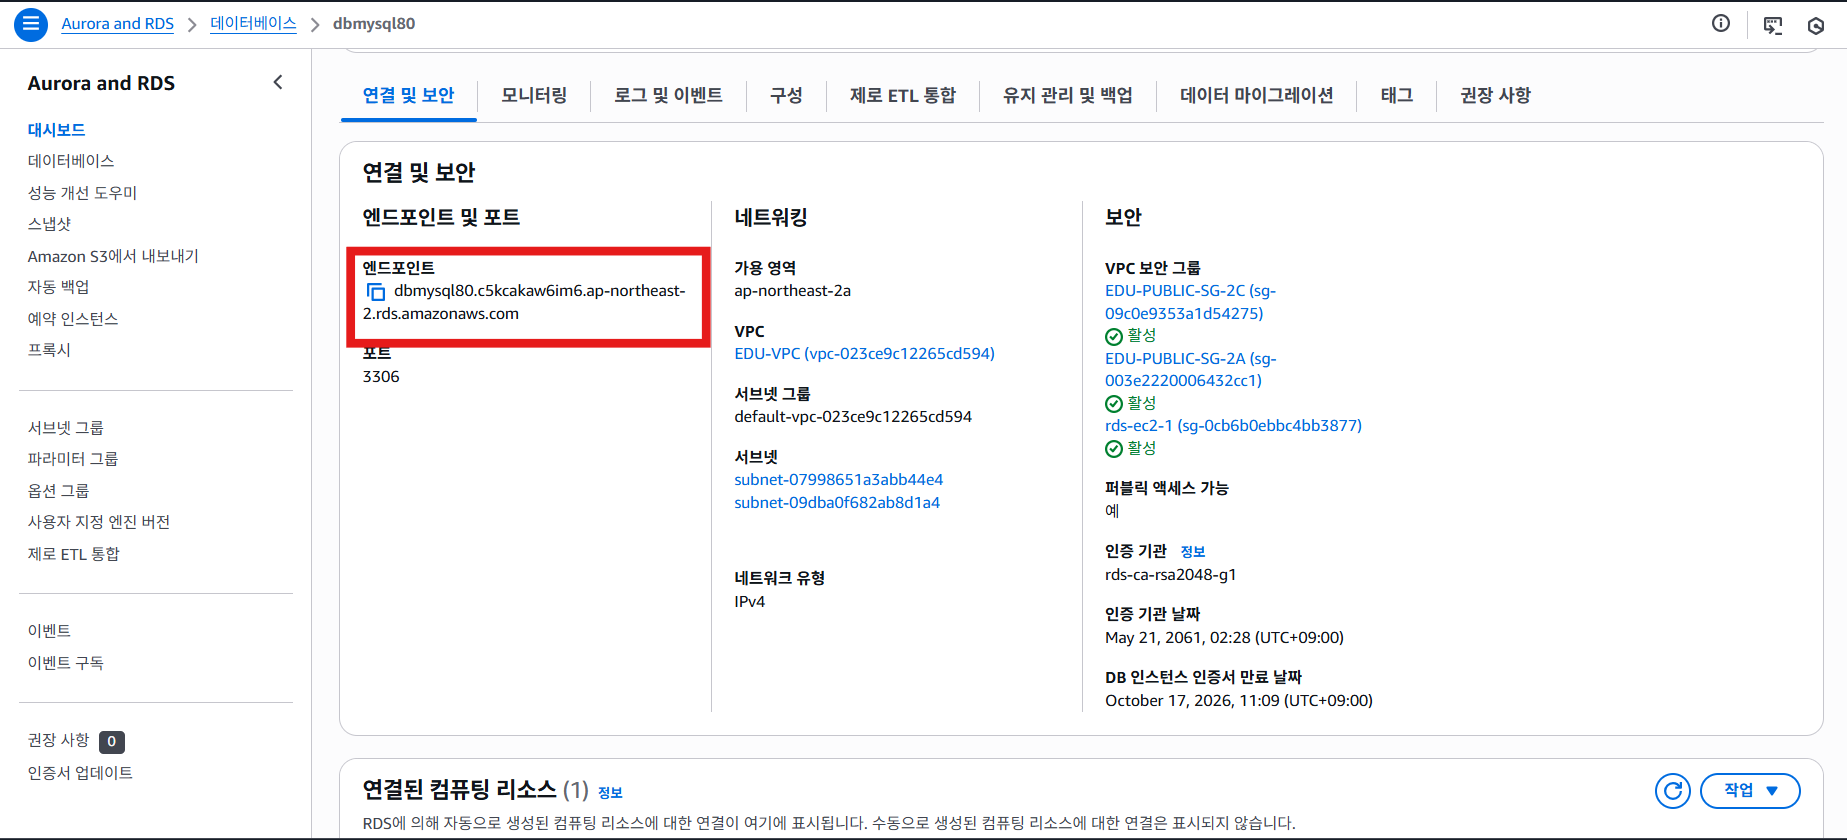Switch to the 제로 ETL 통합 tab
The image size is (1847, 840).
[903, 96]
